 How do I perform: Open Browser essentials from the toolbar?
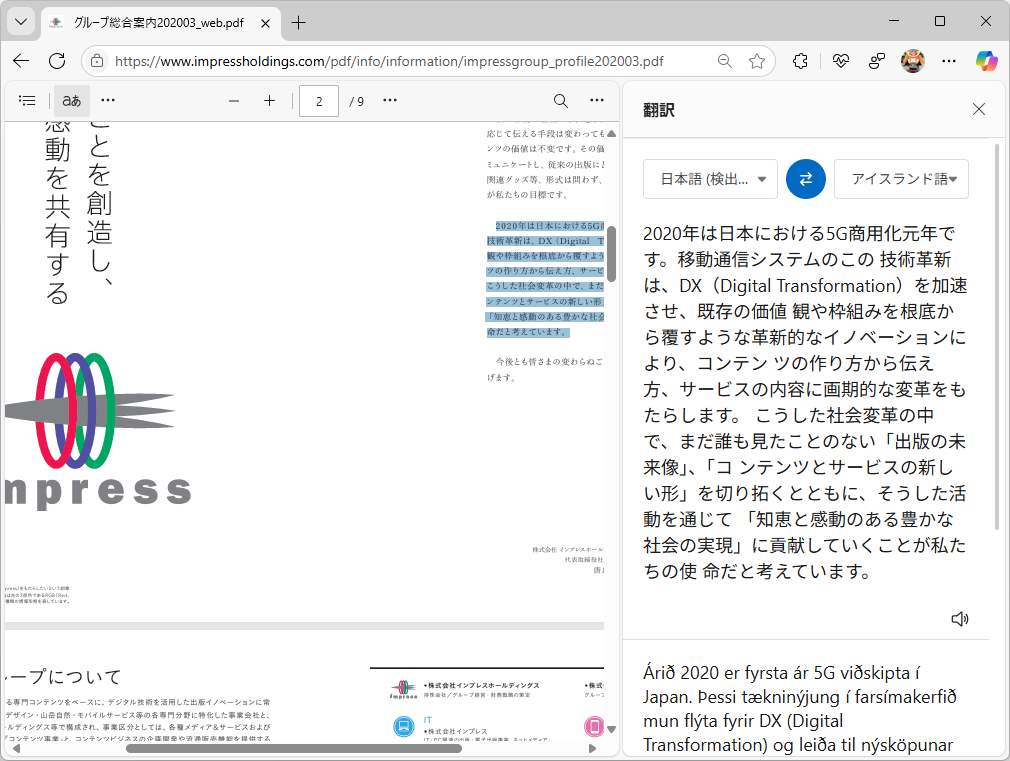pos(841,61)
